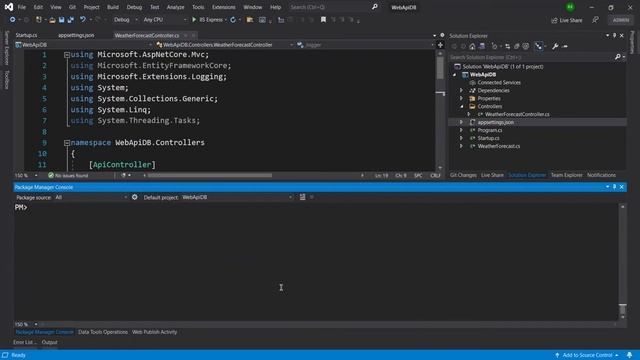Switch to the appsettings.json editor tab

[x=76, y=36]
